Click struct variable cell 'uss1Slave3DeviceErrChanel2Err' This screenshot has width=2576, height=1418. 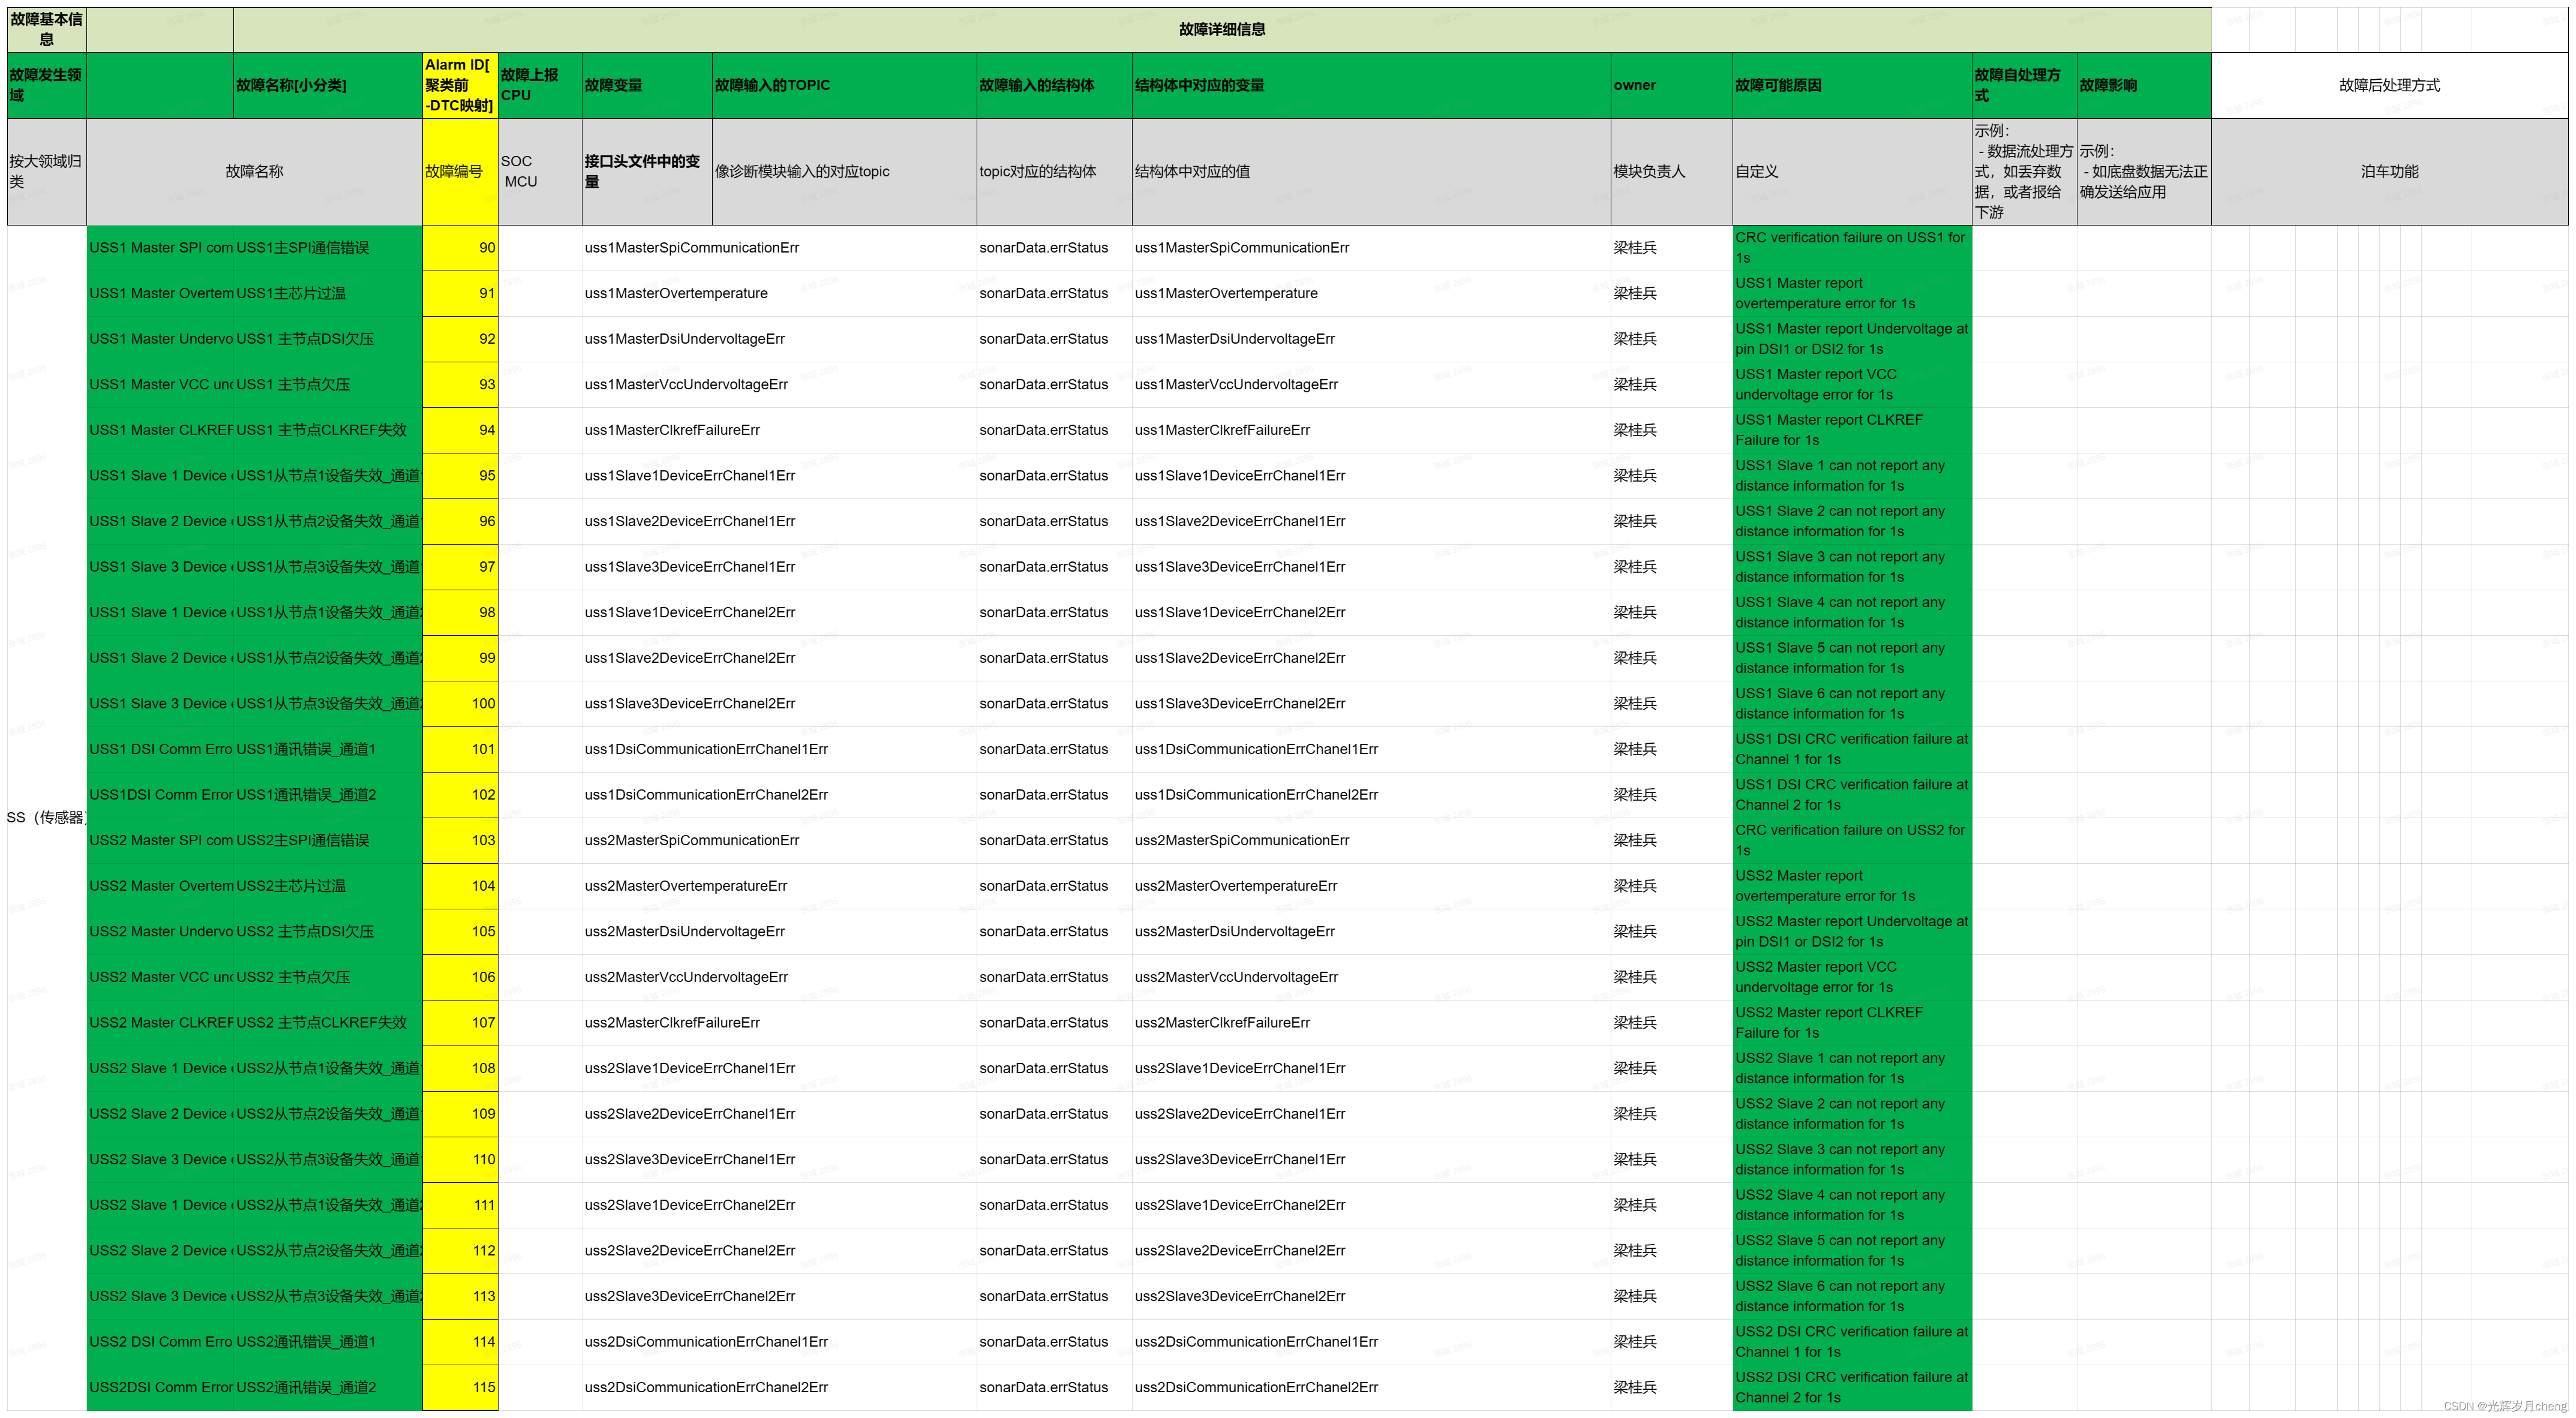tap(1371, 704)
